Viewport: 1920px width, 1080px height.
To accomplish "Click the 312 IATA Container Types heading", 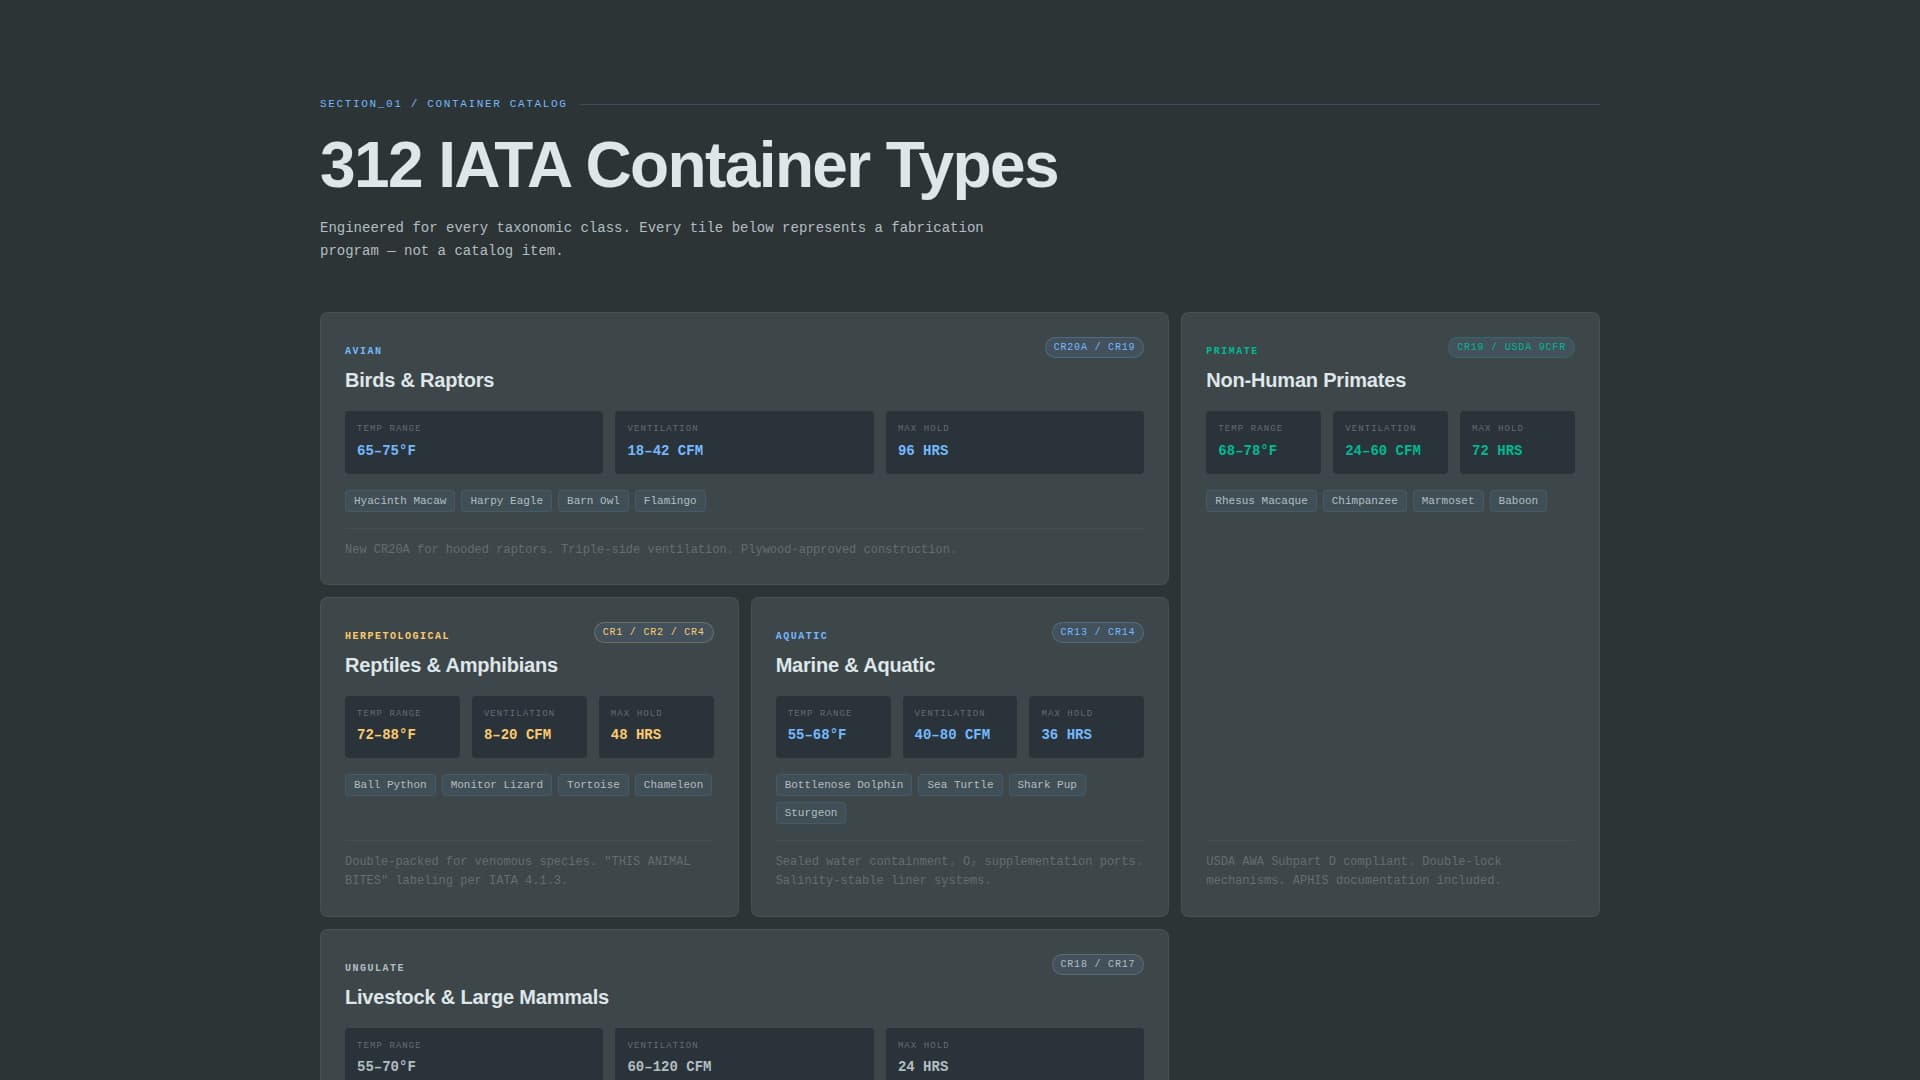I will click(x=688, y=165).
